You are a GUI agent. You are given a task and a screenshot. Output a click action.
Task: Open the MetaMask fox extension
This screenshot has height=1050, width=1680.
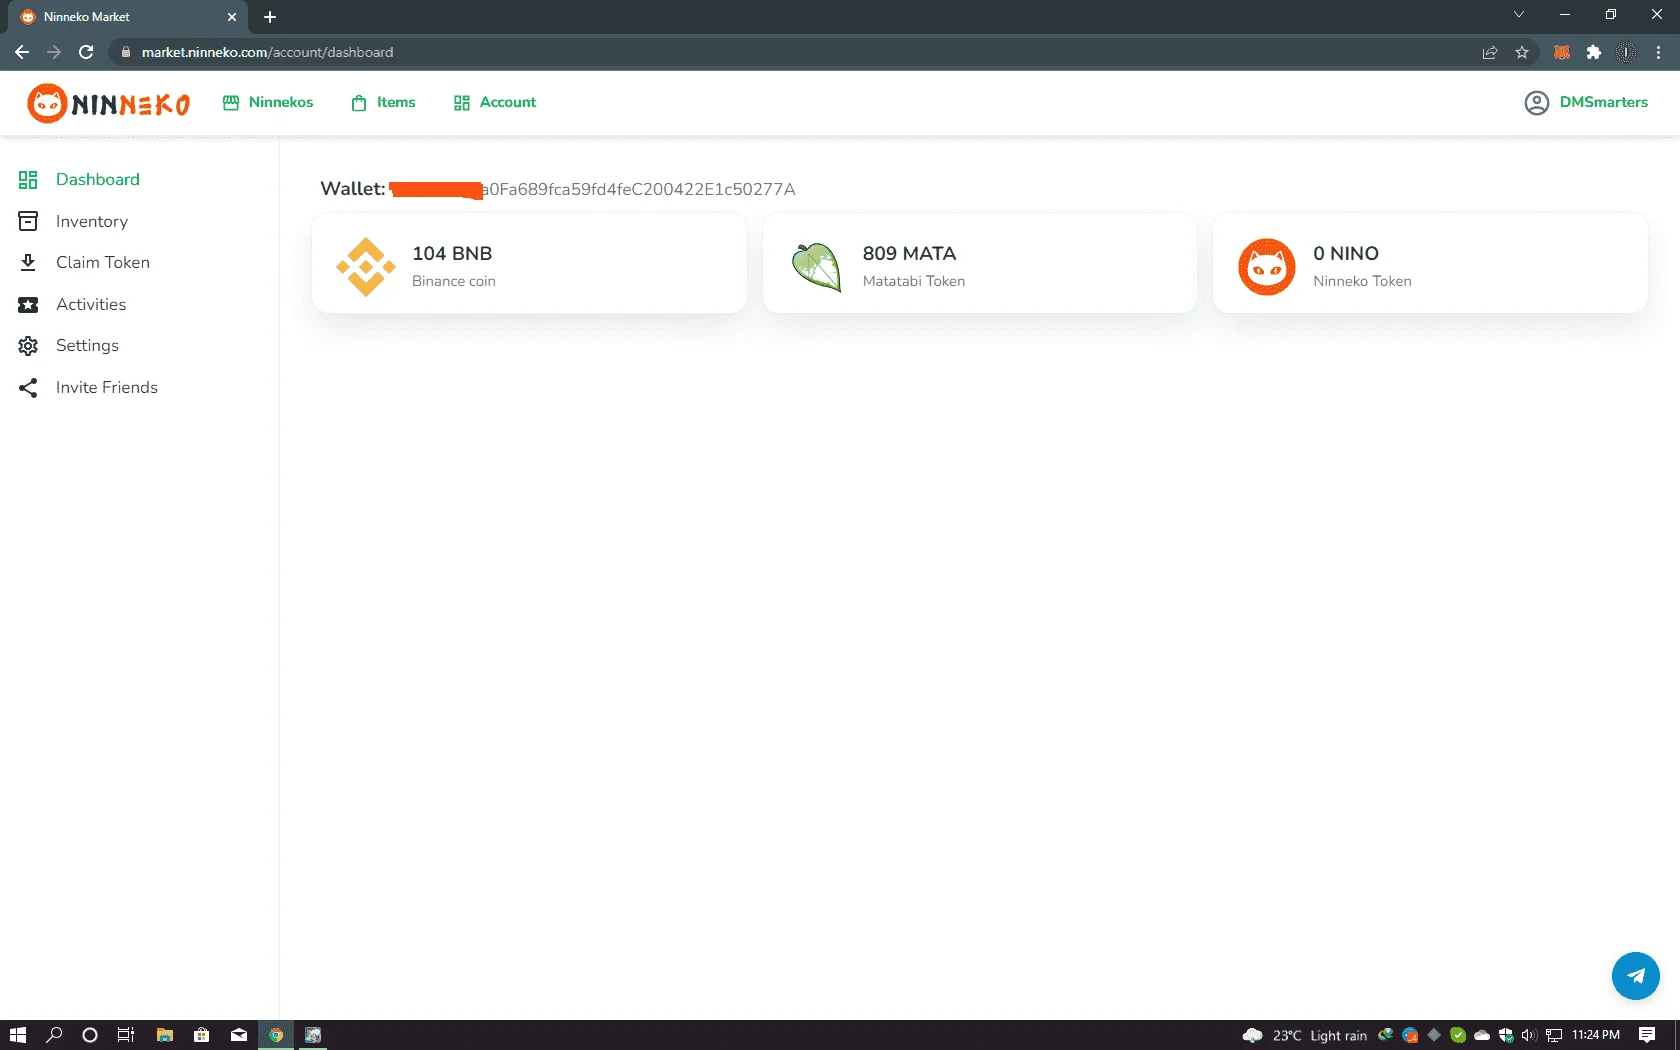[1562, 52]
